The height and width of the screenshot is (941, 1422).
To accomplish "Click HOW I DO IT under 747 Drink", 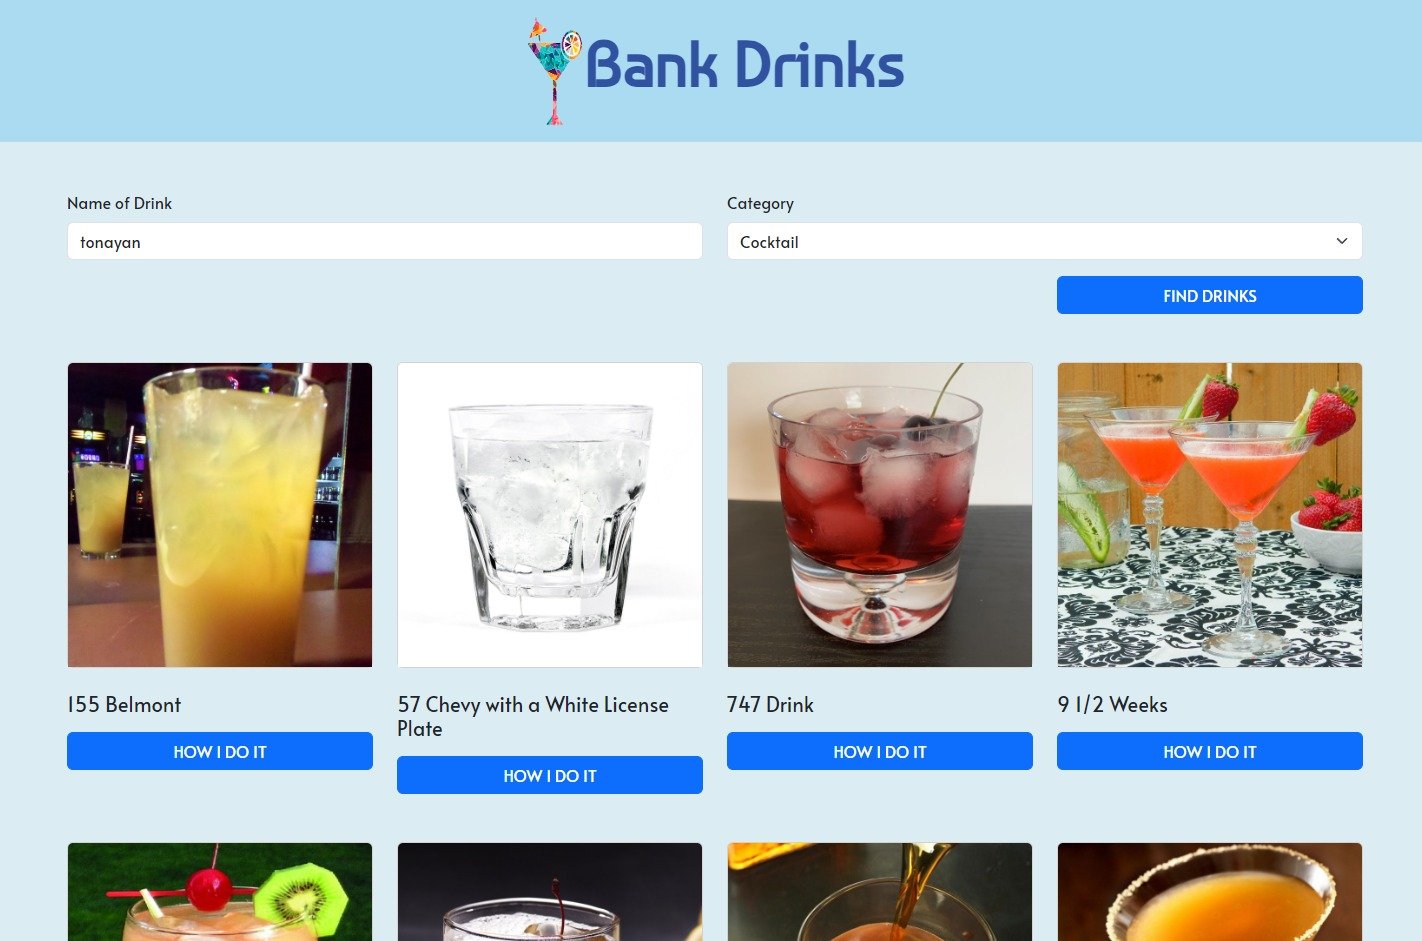I will pyautogui.click(x=880, y=751).
